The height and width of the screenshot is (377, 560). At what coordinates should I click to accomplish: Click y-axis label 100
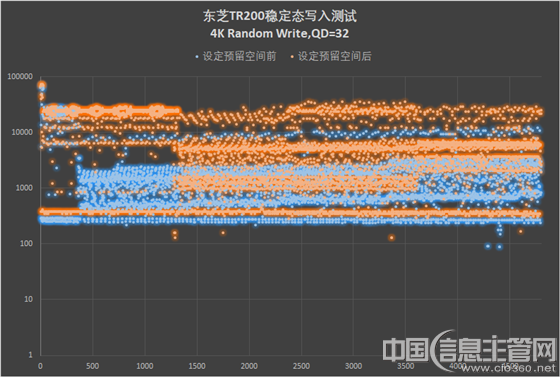(26, 243)
